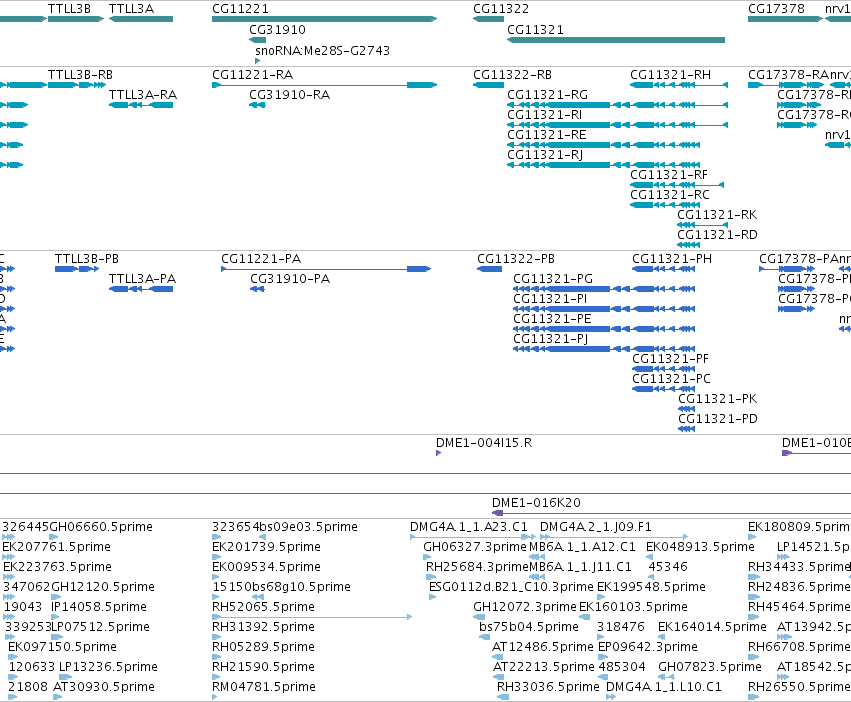Select the CG11321 gene label
This screenshot has height=702, width=851.
pos(535,30)
